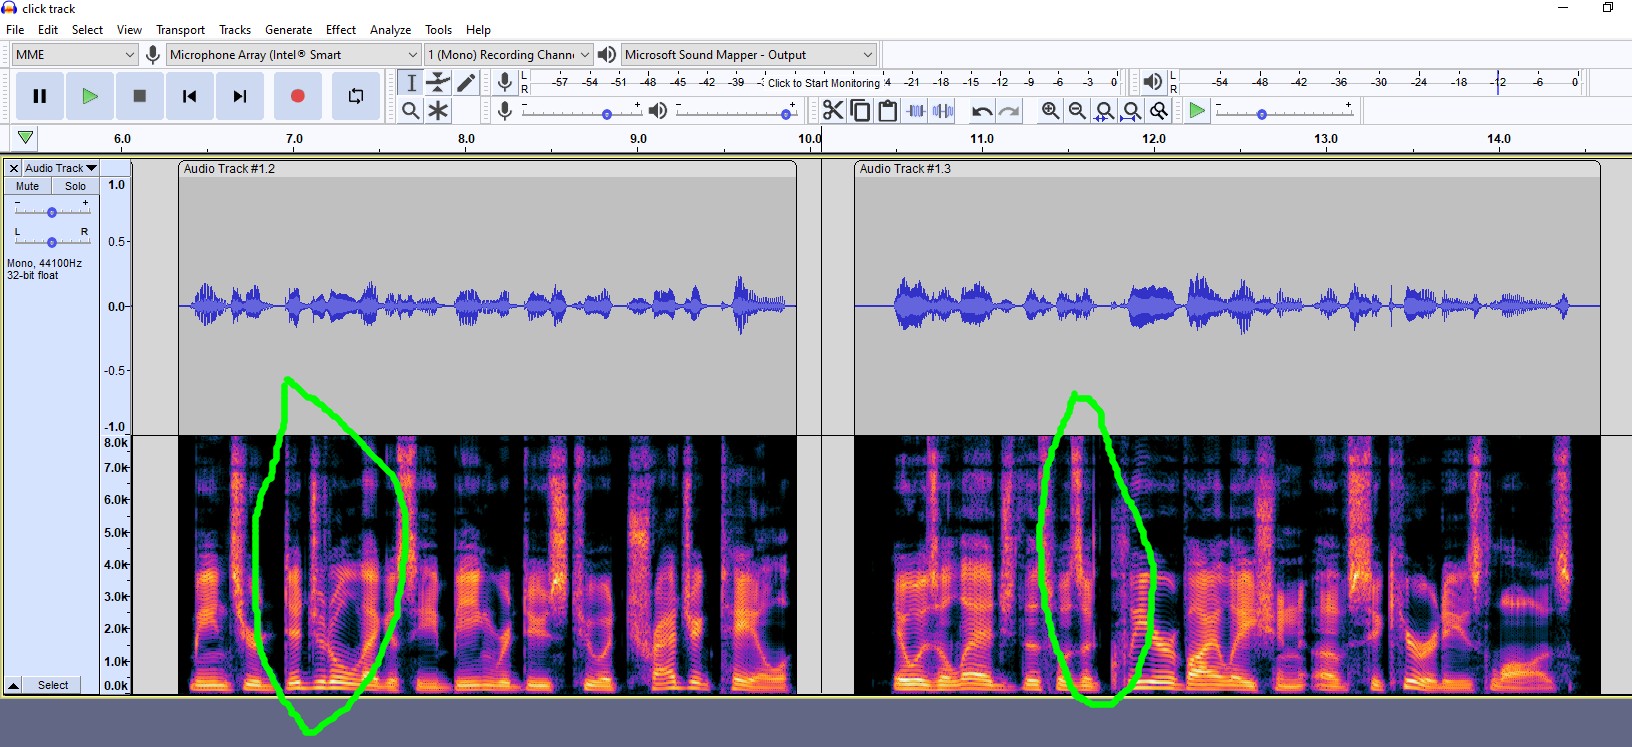
Task: Open the Generate menu
Action: point(288,30)
